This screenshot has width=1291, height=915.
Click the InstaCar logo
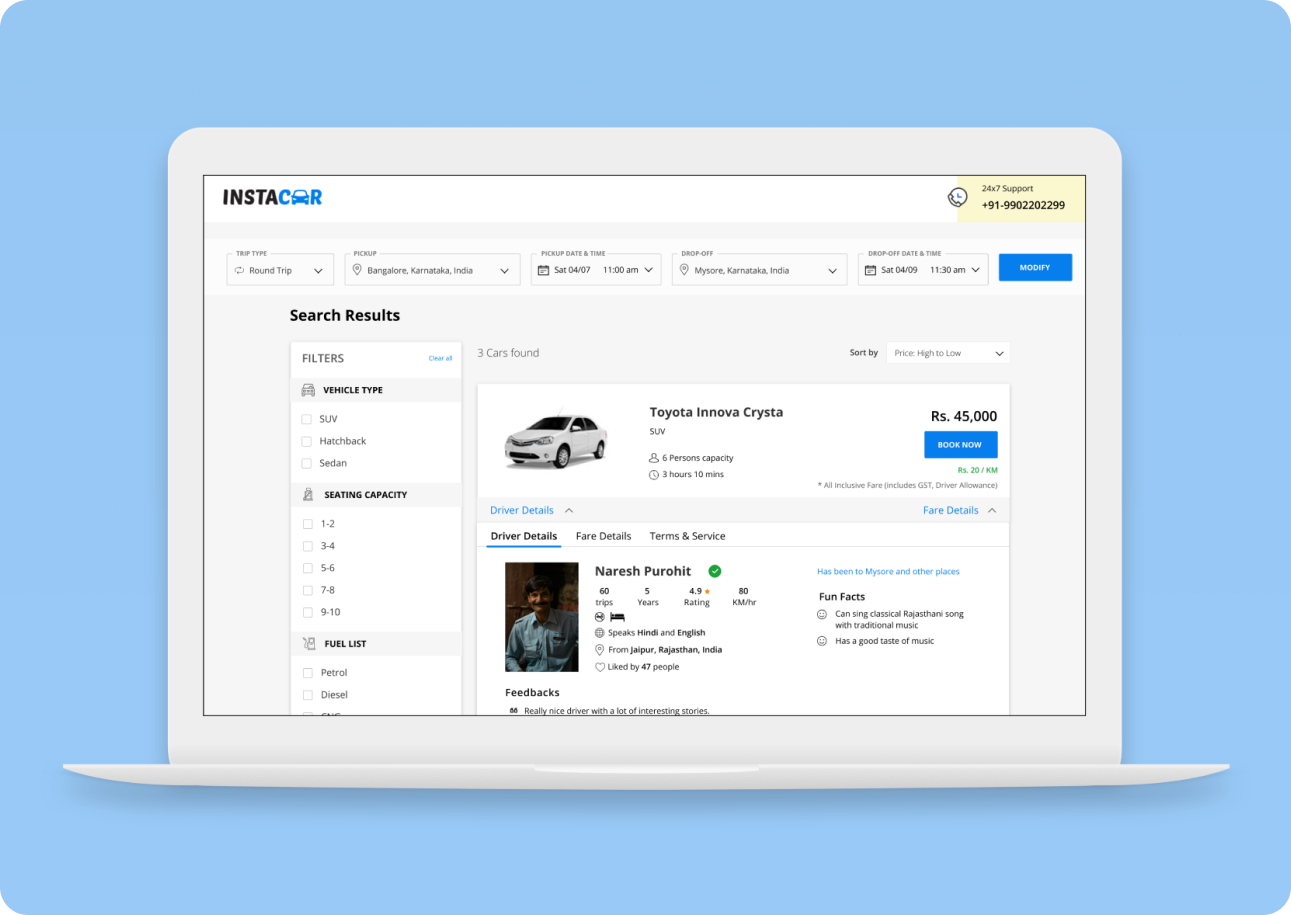tap(272, 197)
